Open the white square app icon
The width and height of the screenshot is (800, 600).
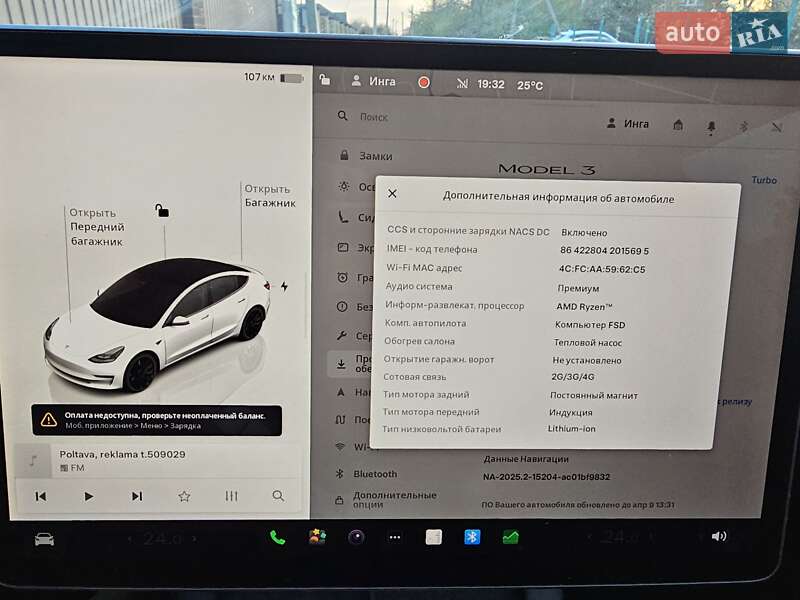coord(434,537)
